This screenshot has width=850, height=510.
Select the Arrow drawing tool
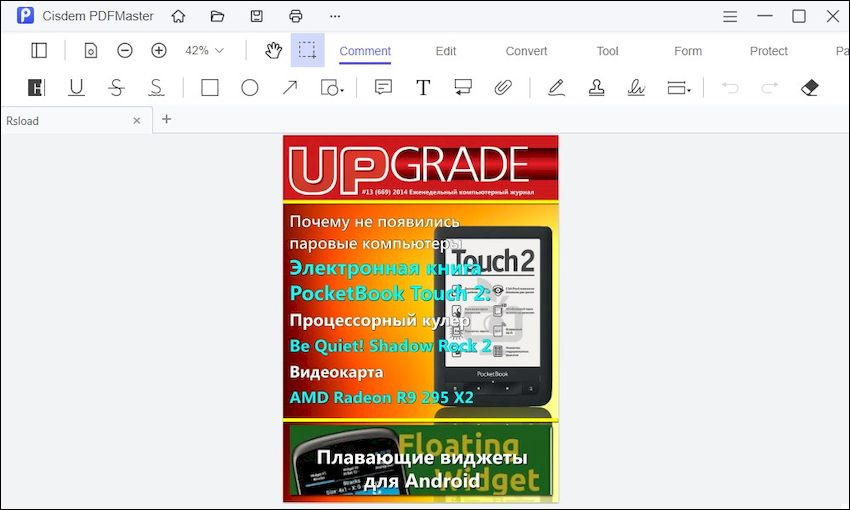point(290,87)
